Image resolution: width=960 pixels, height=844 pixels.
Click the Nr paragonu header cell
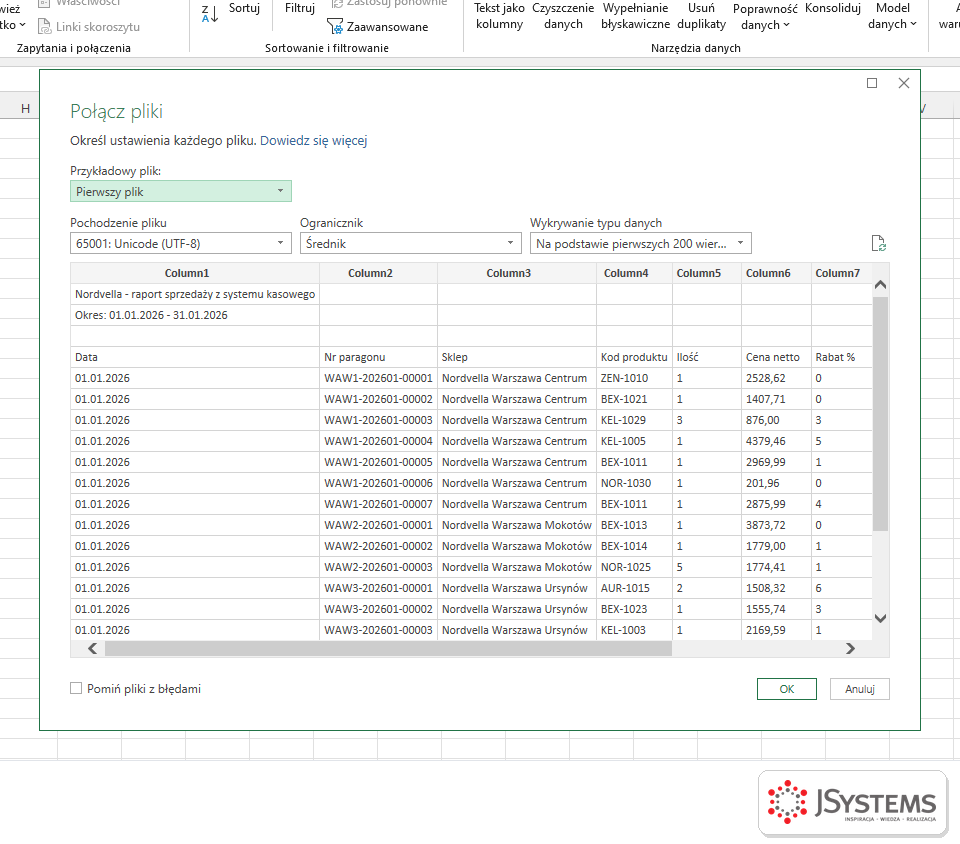378,357
